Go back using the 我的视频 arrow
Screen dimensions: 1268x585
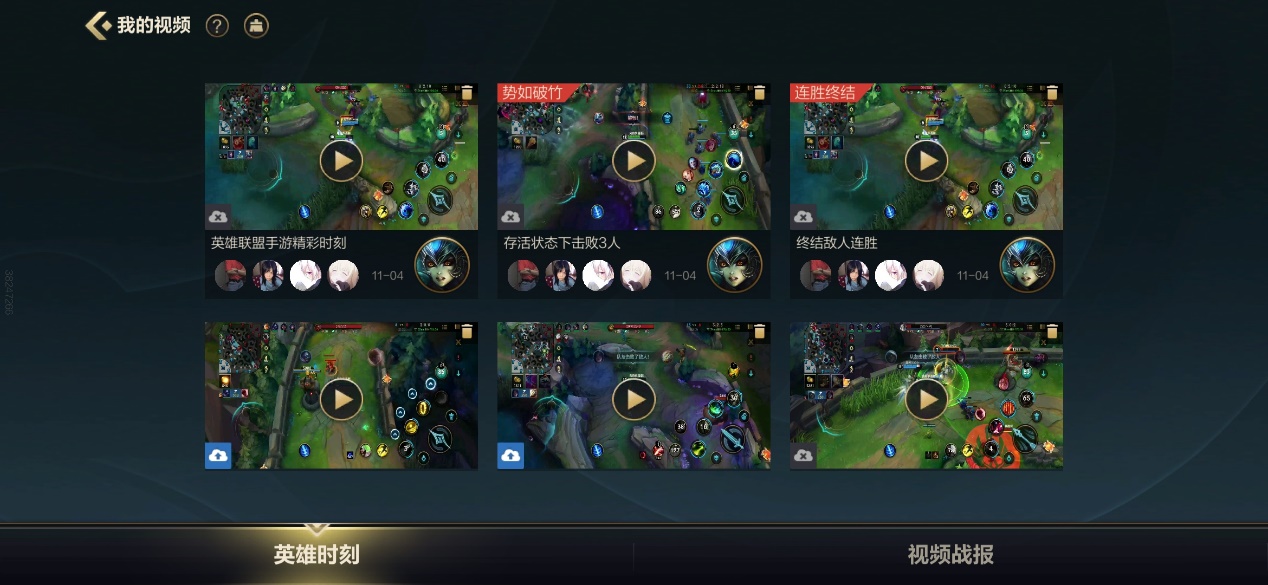(98, 25)
